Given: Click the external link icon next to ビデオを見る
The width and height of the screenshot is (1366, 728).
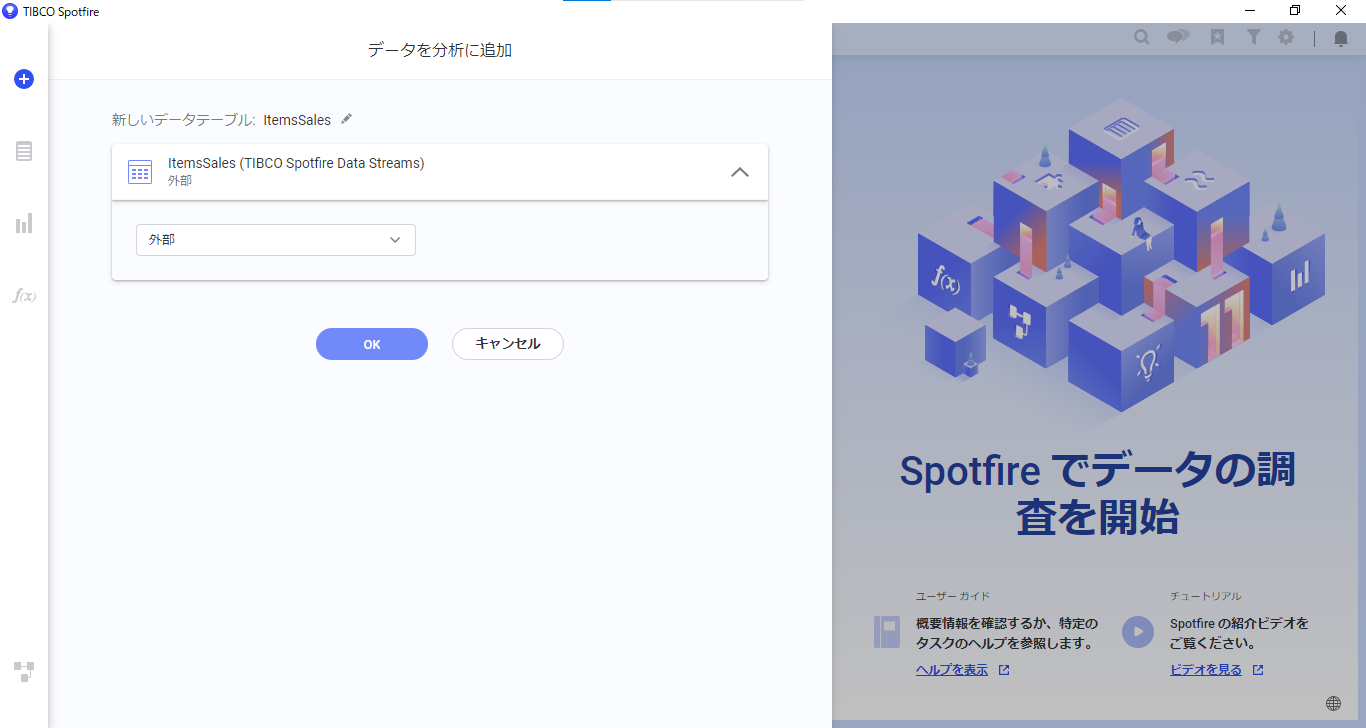Looking at the screenshot, I should pos(1258,670).
